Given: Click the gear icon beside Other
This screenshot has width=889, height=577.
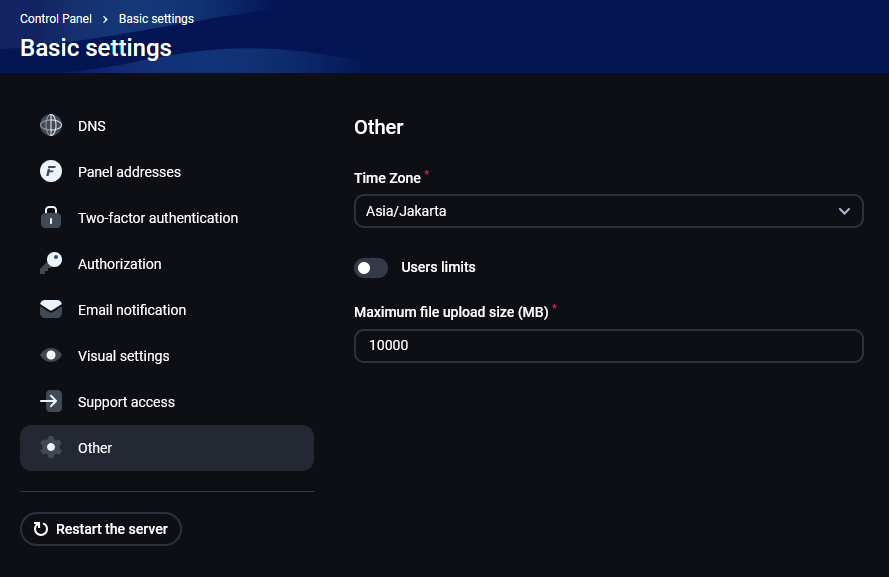Looking at the screenshot, I should [51, 448].
